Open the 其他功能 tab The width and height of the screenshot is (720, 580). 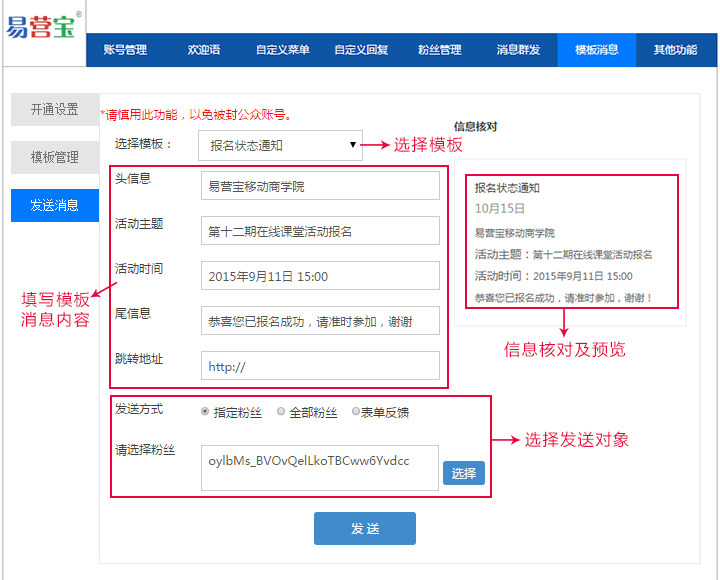pos(675,50)
